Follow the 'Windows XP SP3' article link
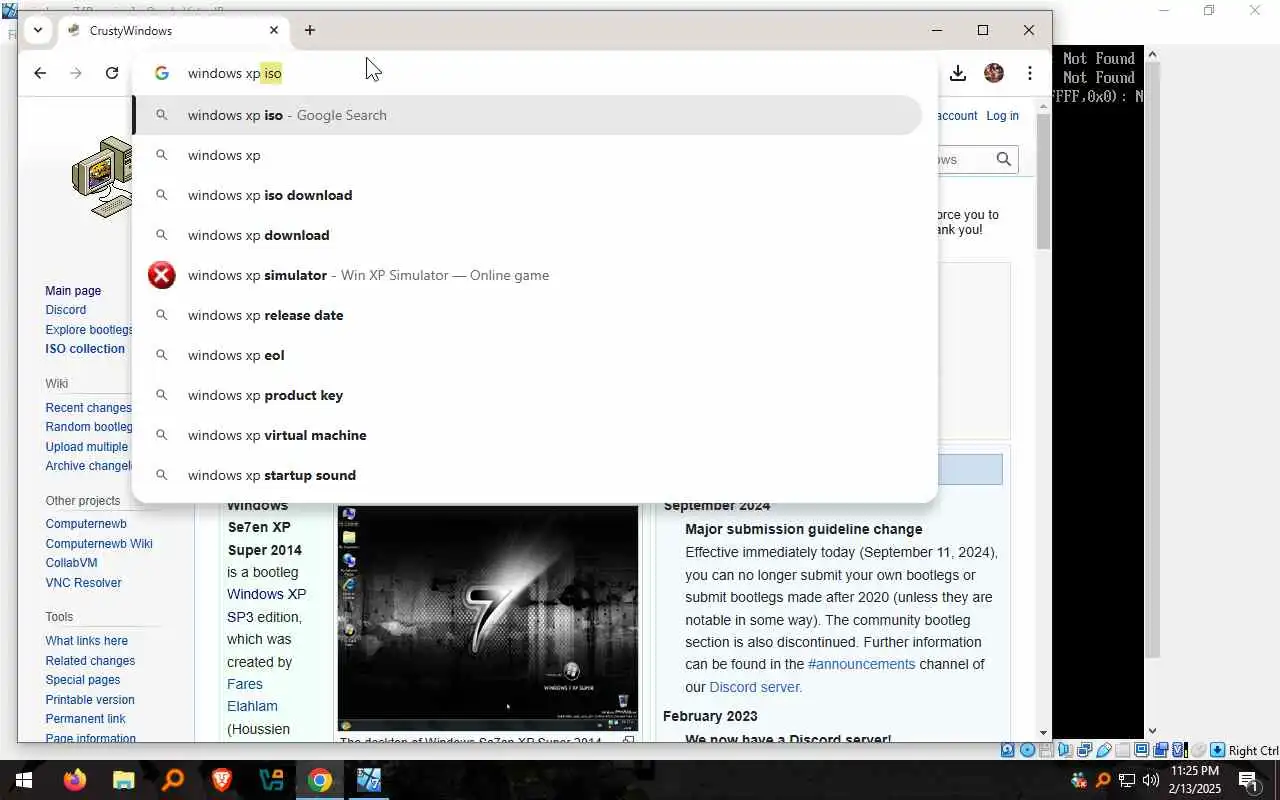 266,605
